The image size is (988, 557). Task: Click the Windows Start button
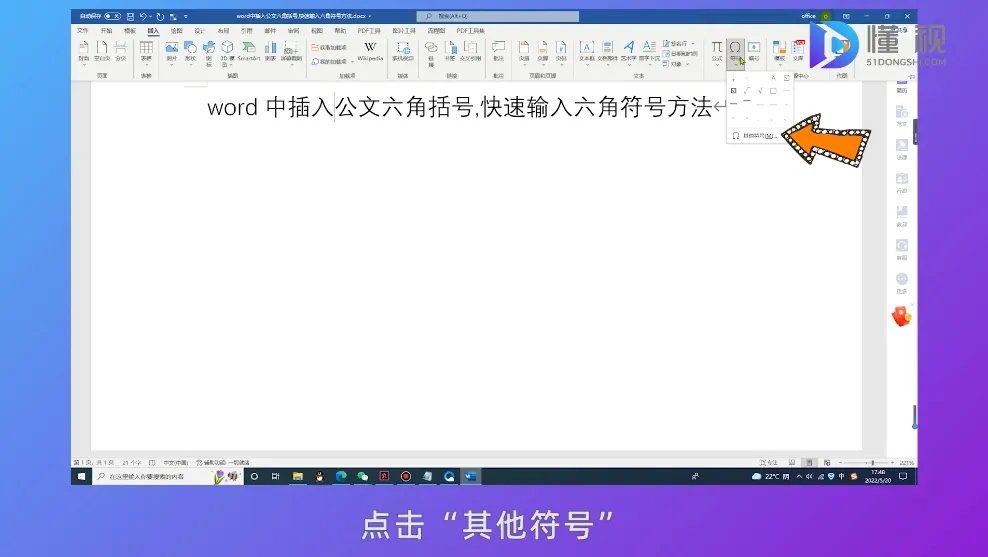click(x=82, y=477)
